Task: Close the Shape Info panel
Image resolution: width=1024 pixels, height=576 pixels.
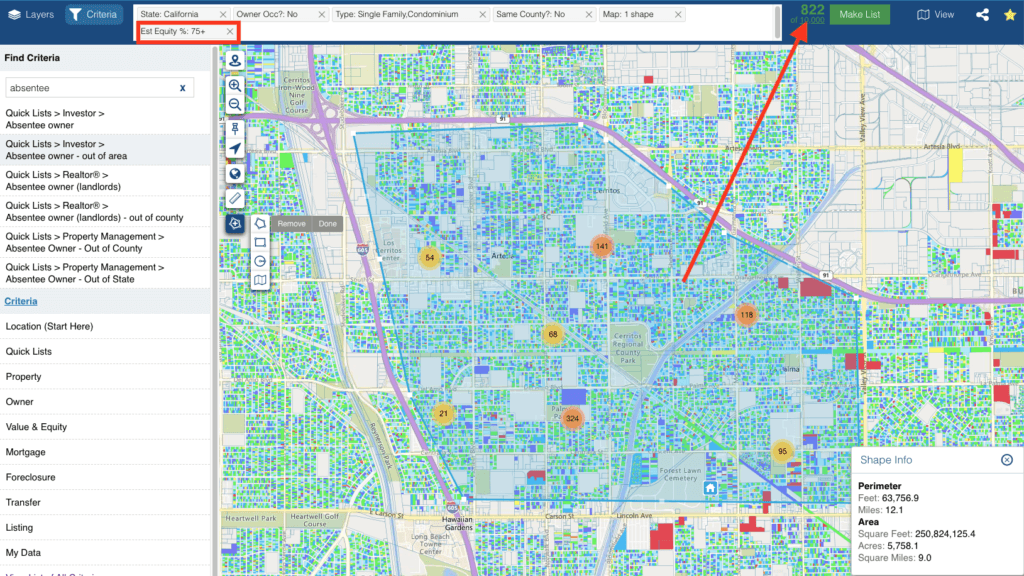Action: [x=1006, y=460]
